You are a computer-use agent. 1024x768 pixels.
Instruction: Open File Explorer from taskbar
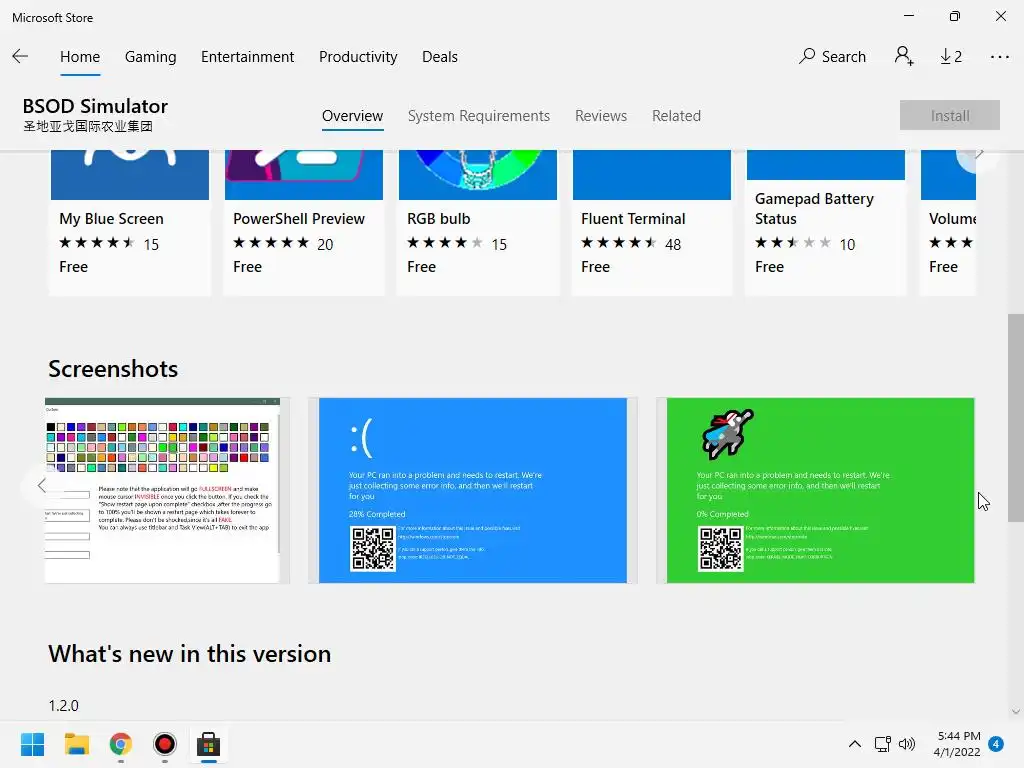click(x=76, y=744)
